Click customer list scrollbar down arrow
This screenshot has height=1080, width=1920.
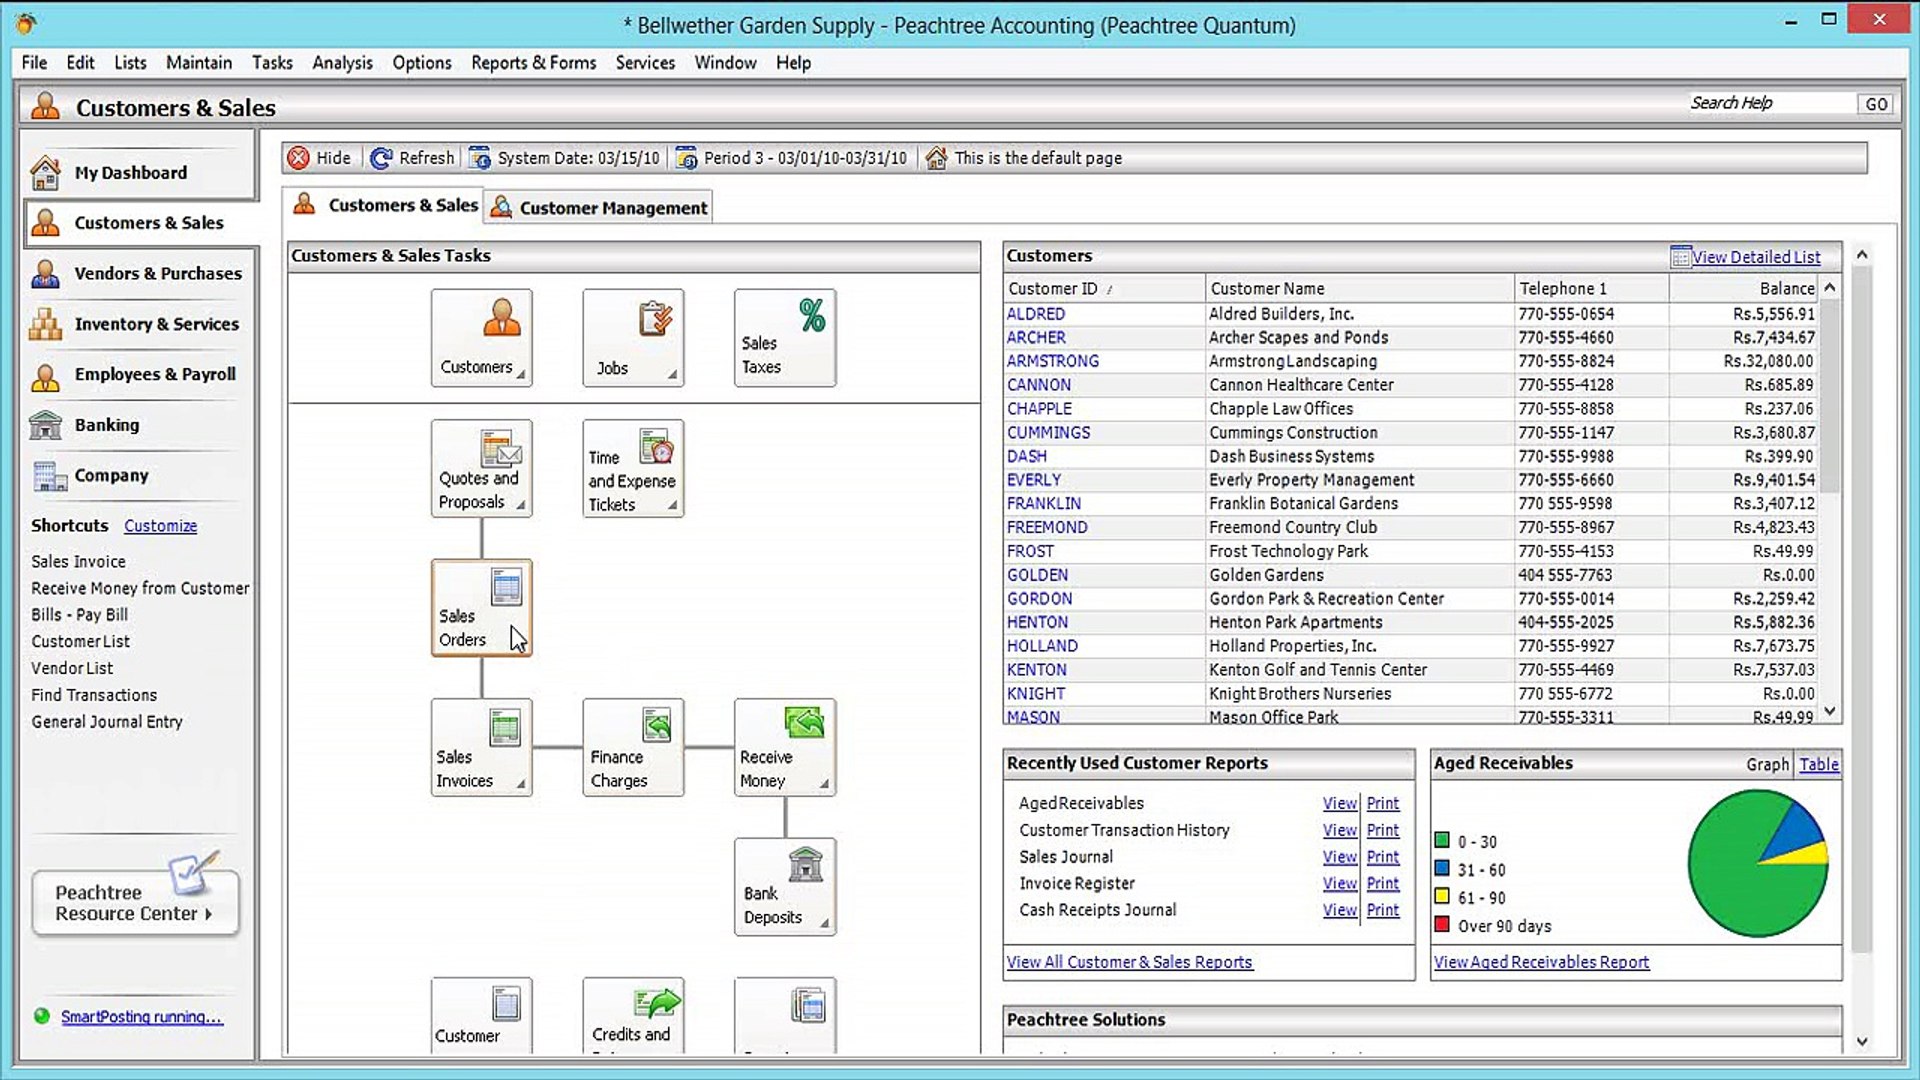[x=1830, y=711]
